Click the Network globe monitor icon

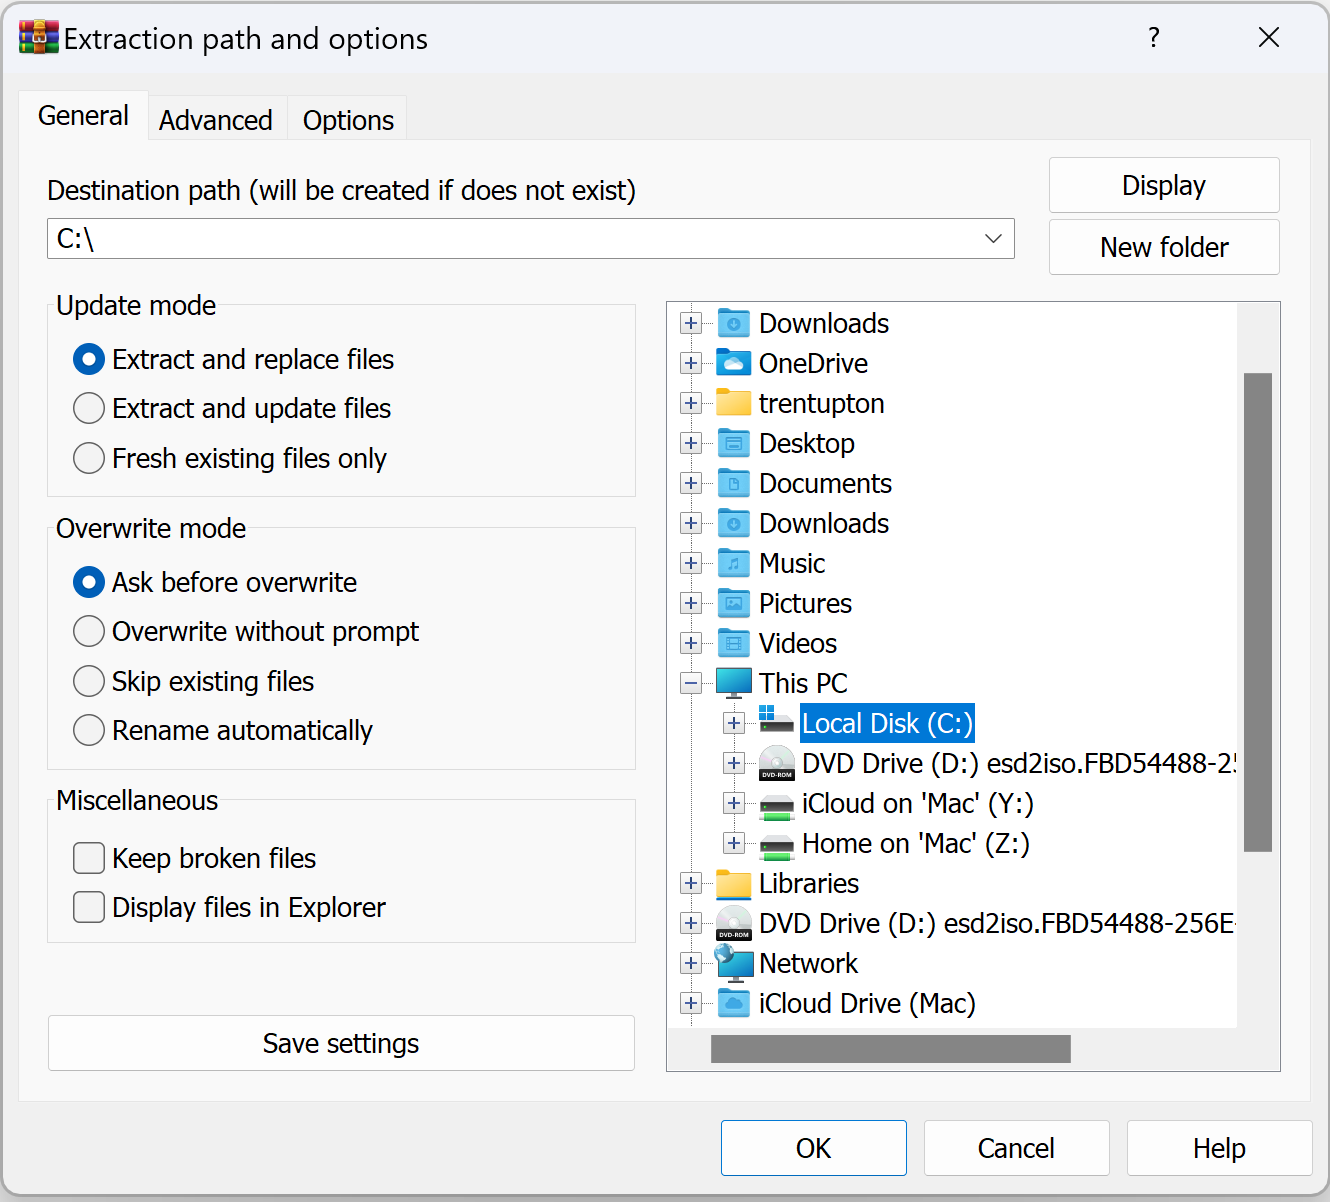(x=733, y=963)
